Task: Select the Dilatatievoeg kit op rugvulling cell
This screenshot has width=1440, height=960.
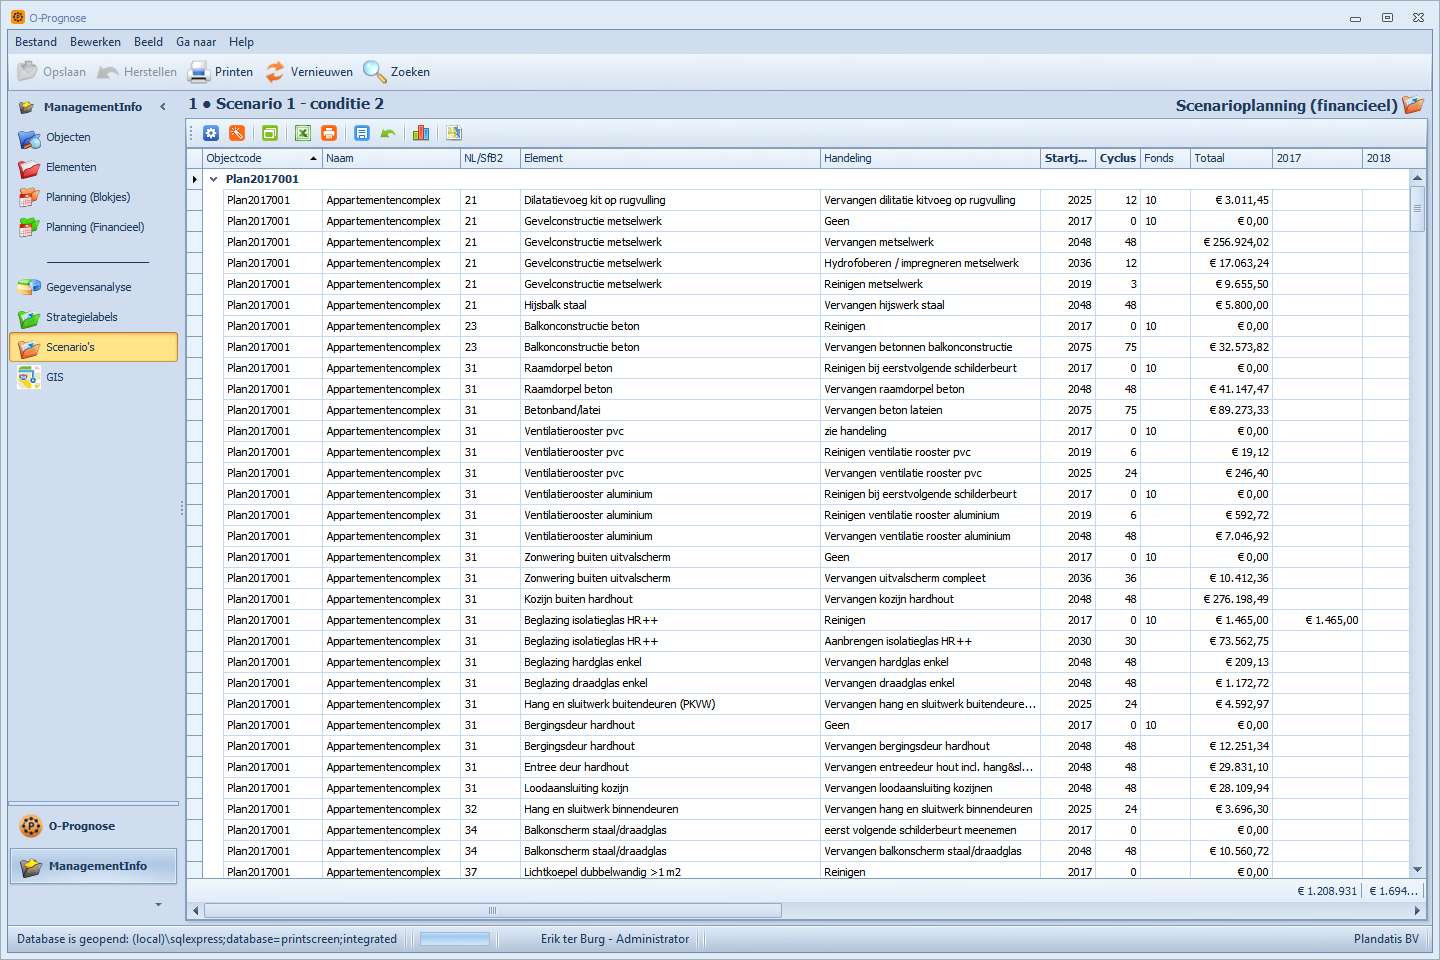Action: (670, 200)
